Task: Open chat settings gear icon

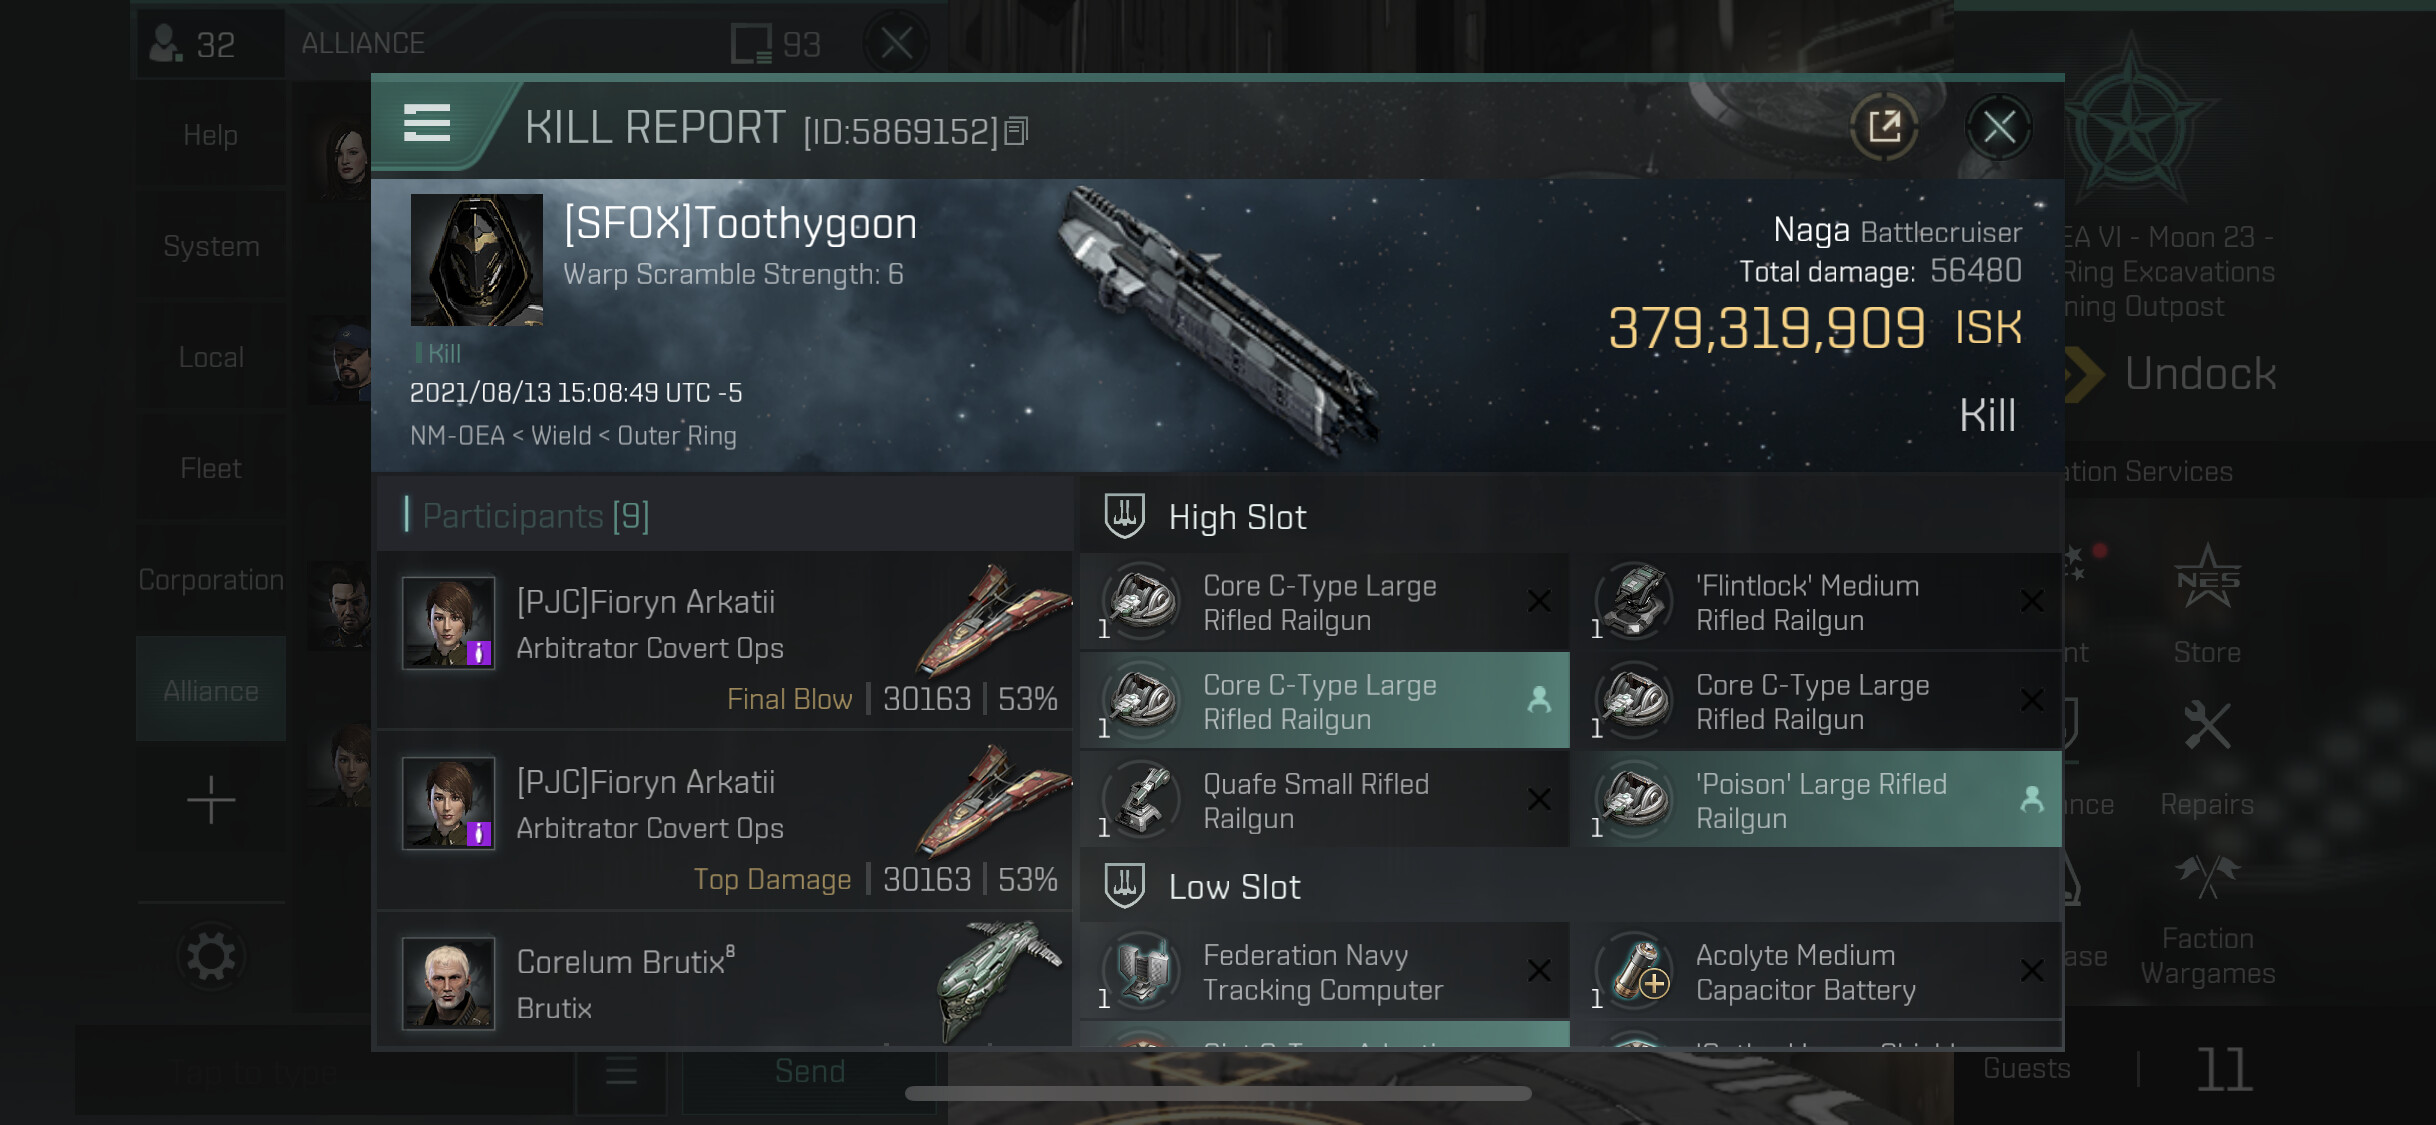Action: (x=211, y=957)
